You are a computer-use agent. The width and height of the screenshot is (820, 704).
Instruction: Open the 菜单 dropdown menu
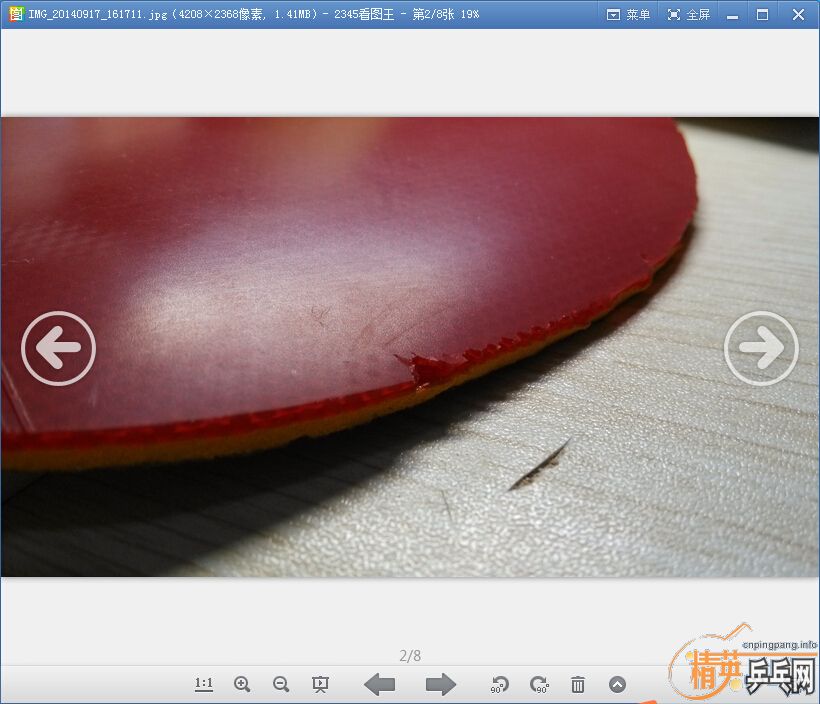628,14
